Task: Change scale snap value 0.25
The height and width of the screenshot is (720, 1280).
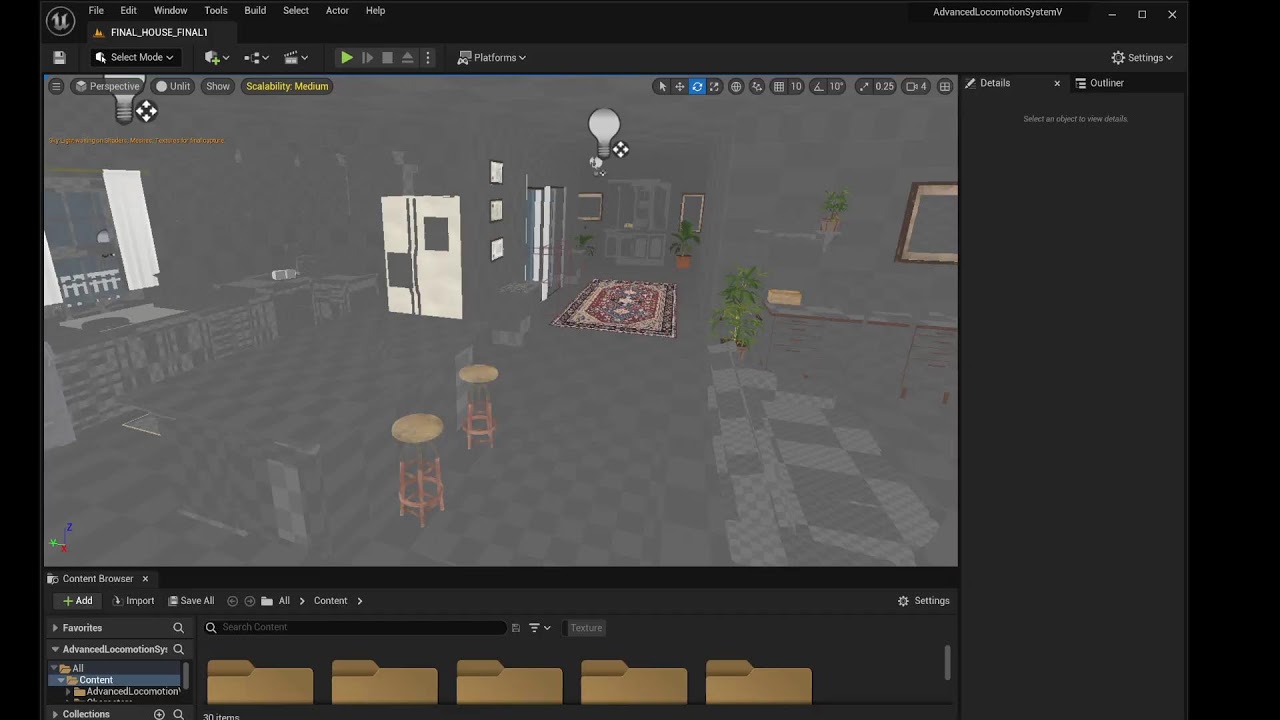Action: coord(884,86)
